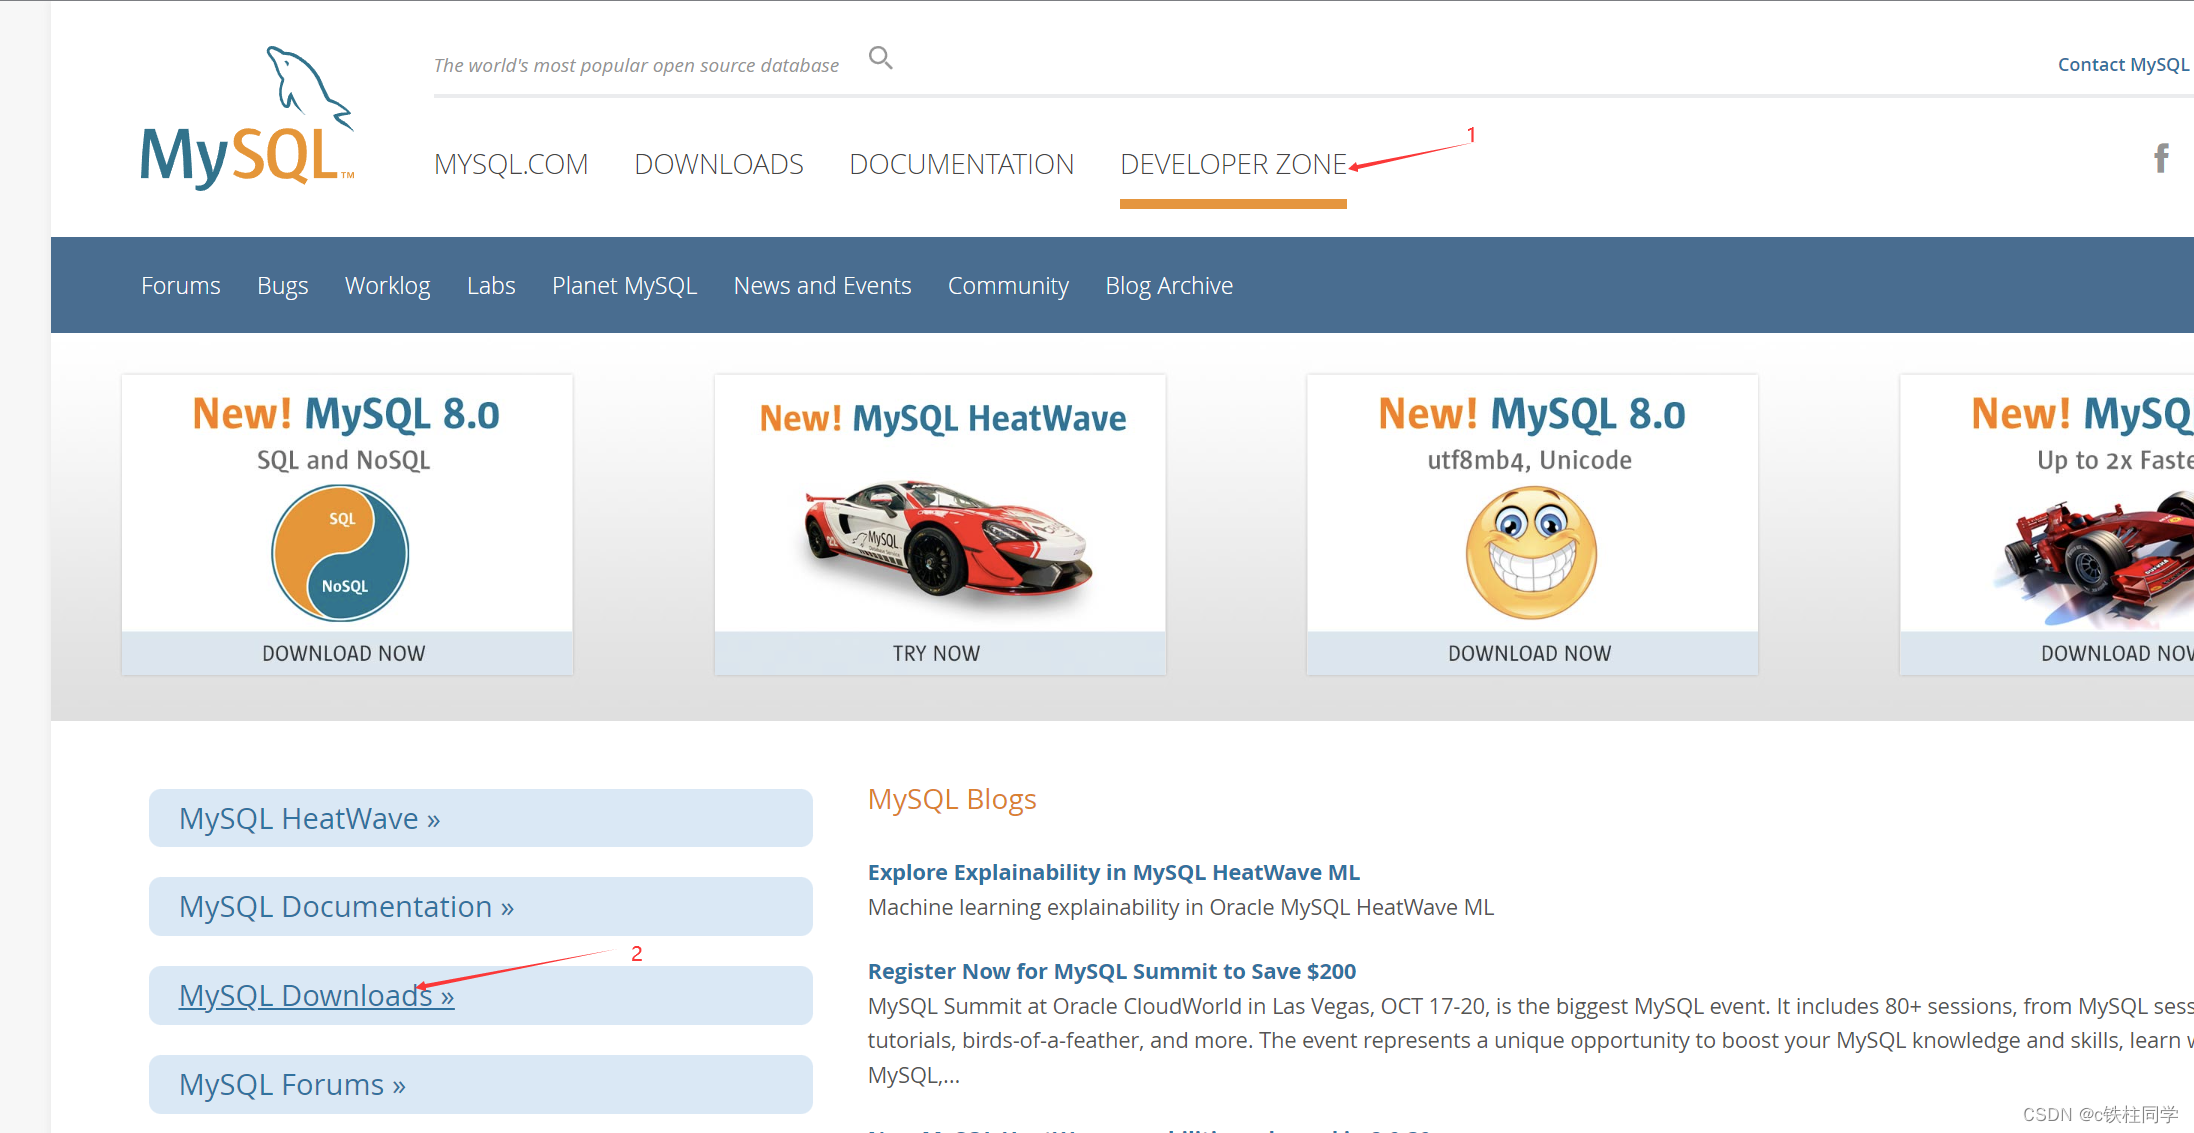Click 'Machine learning explainability' blog summary text
Image resolution: width=2194 pixels, height=1133 pixels.
point(1181,907)
